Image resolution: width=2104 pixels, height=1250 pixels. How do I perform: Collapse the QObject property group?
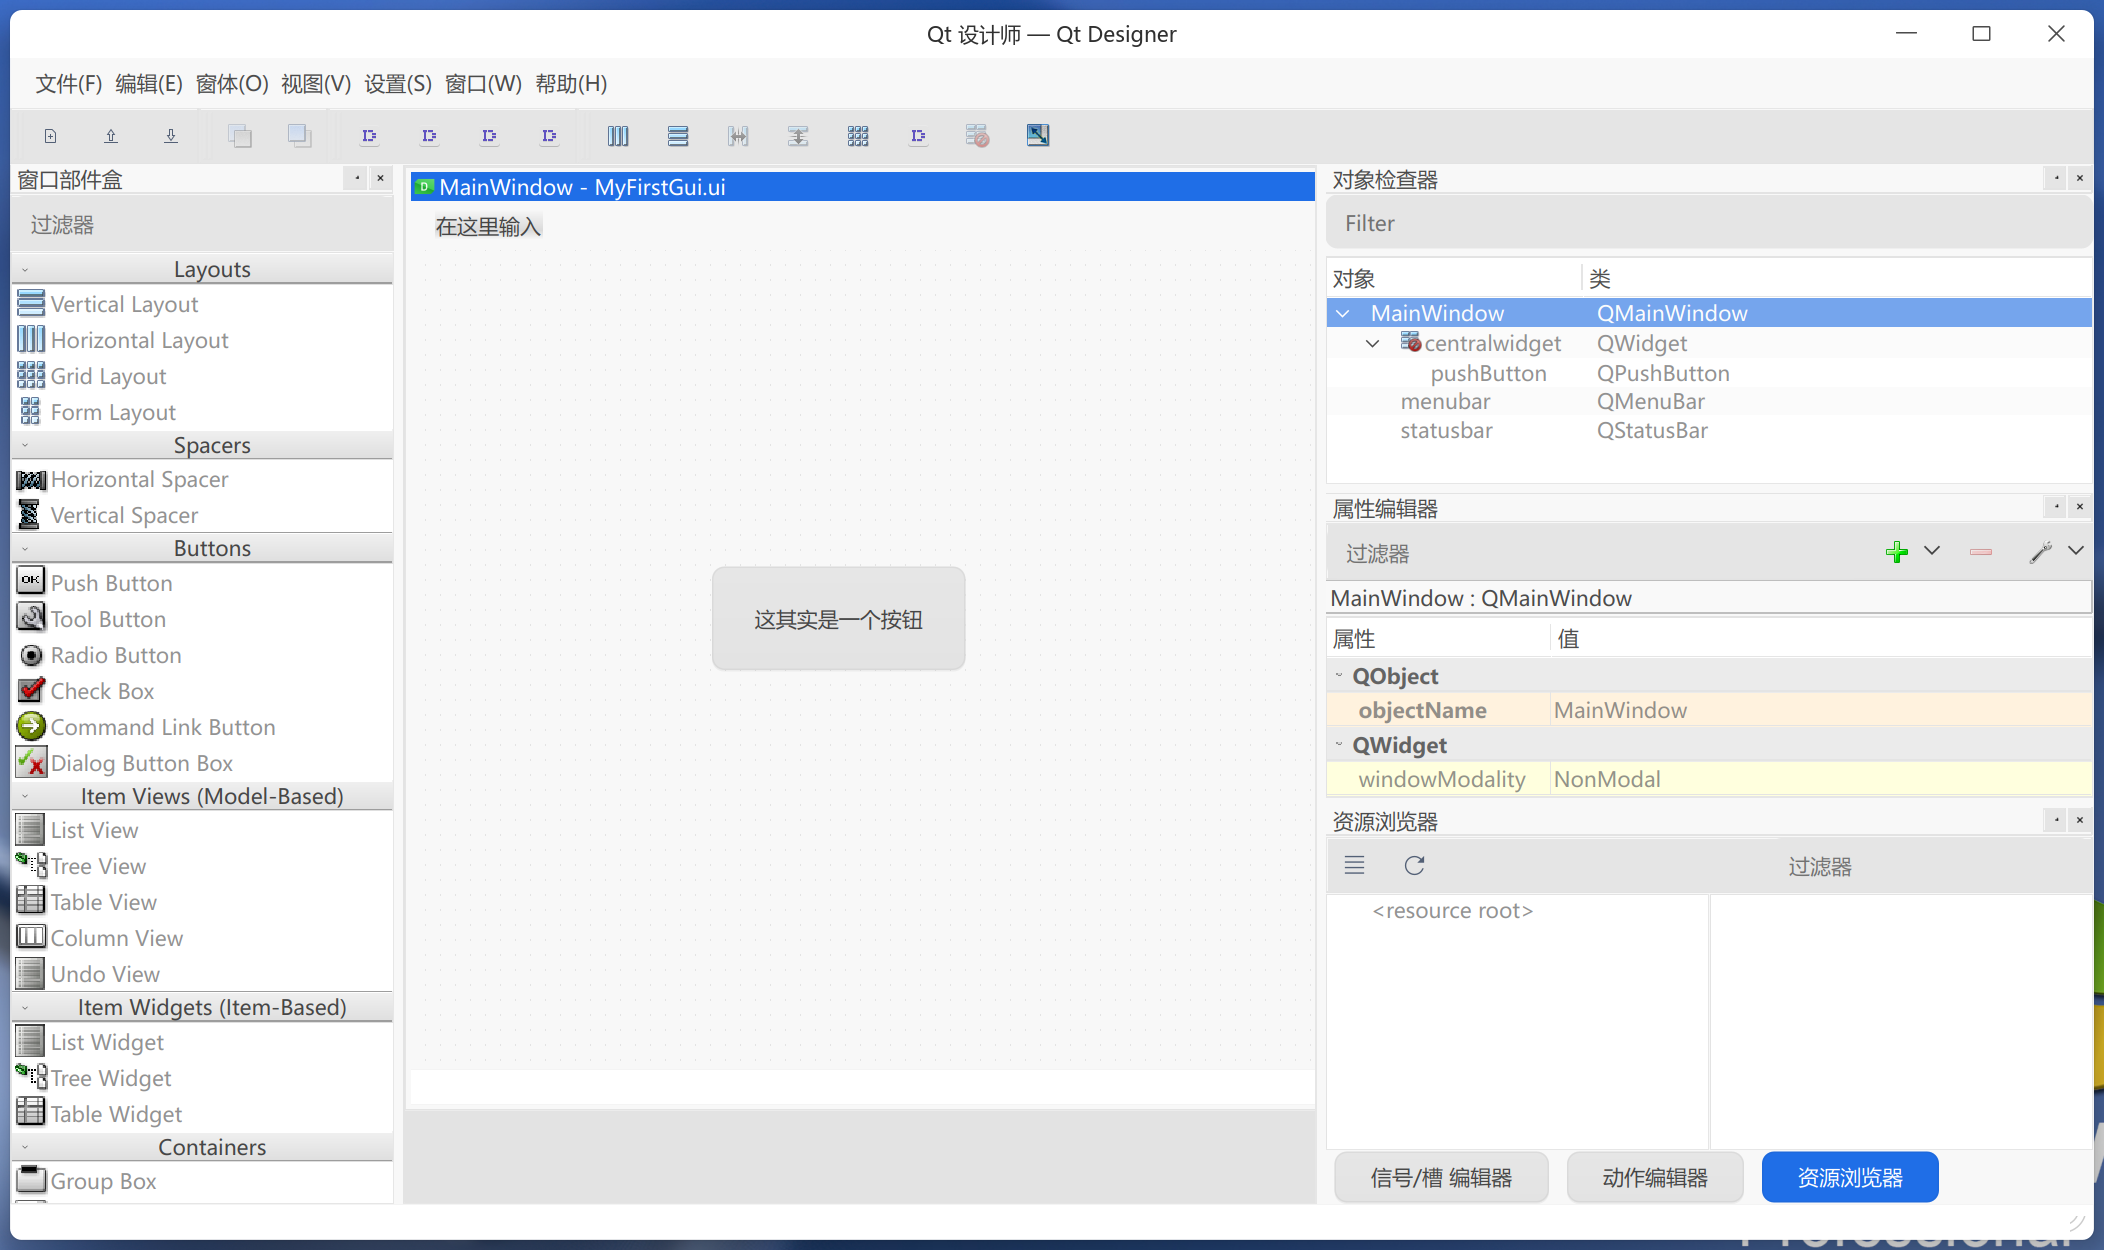(x=1339, y=676)
